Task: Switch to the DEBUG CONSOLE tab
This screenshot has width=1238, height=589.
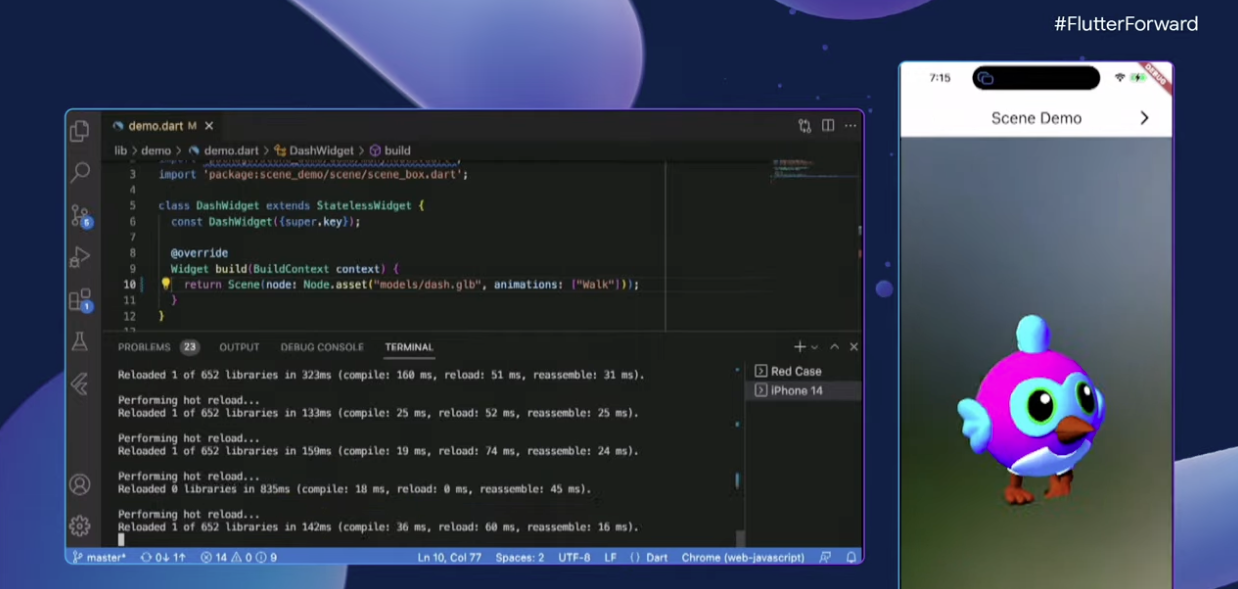Action: point(322,347)
